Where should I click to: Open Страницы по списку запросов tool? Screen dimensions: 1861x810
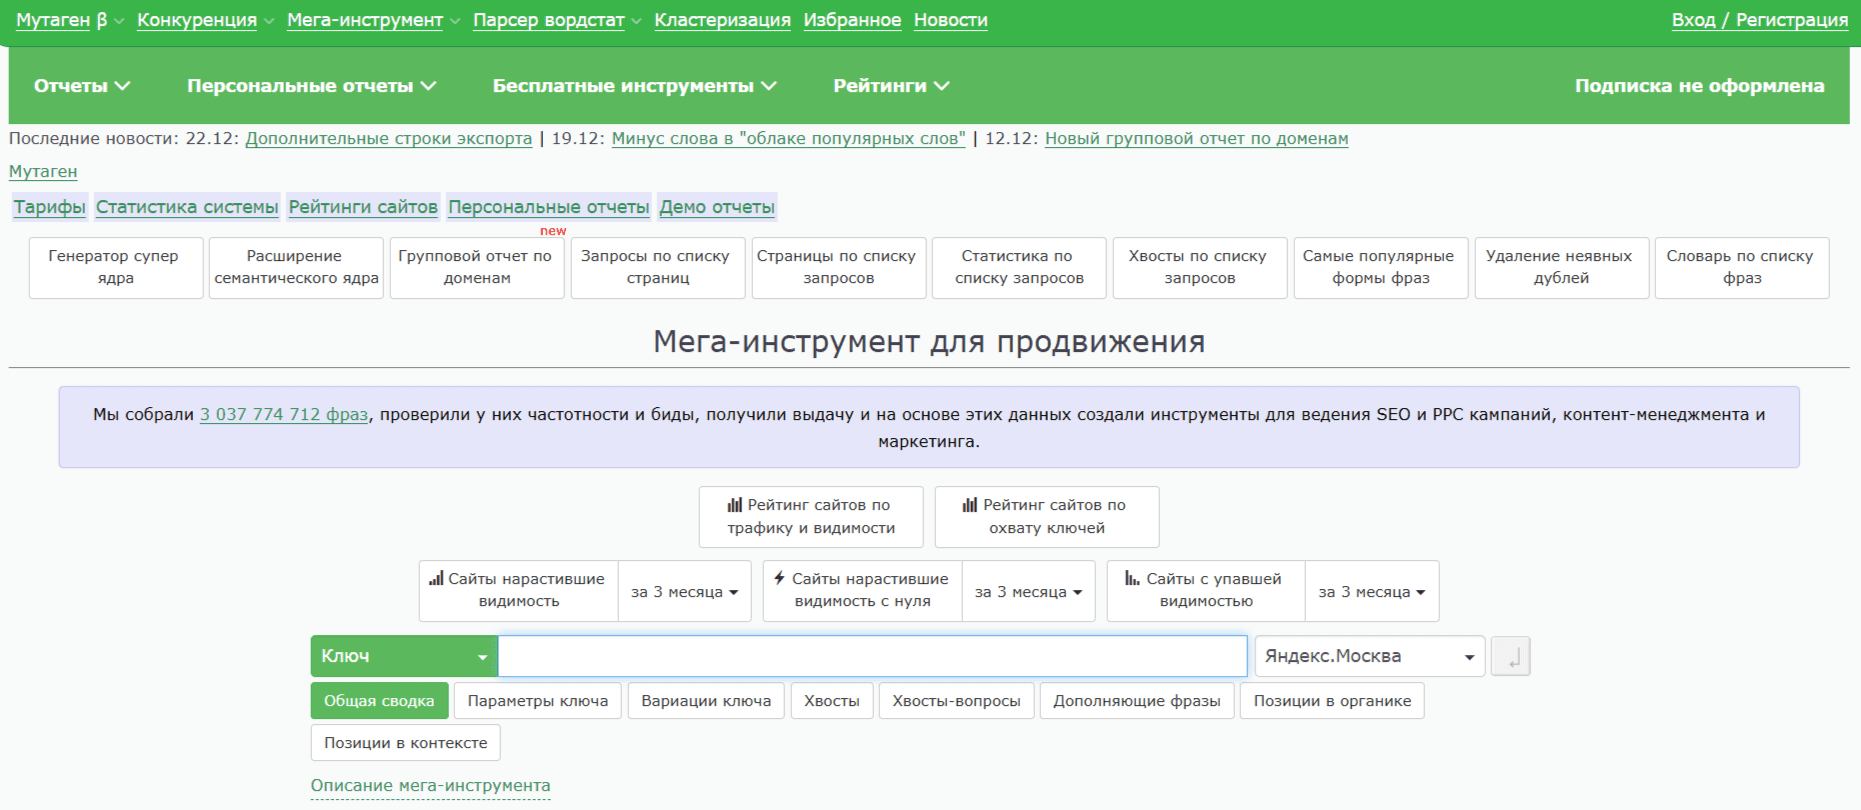point(839,268)
